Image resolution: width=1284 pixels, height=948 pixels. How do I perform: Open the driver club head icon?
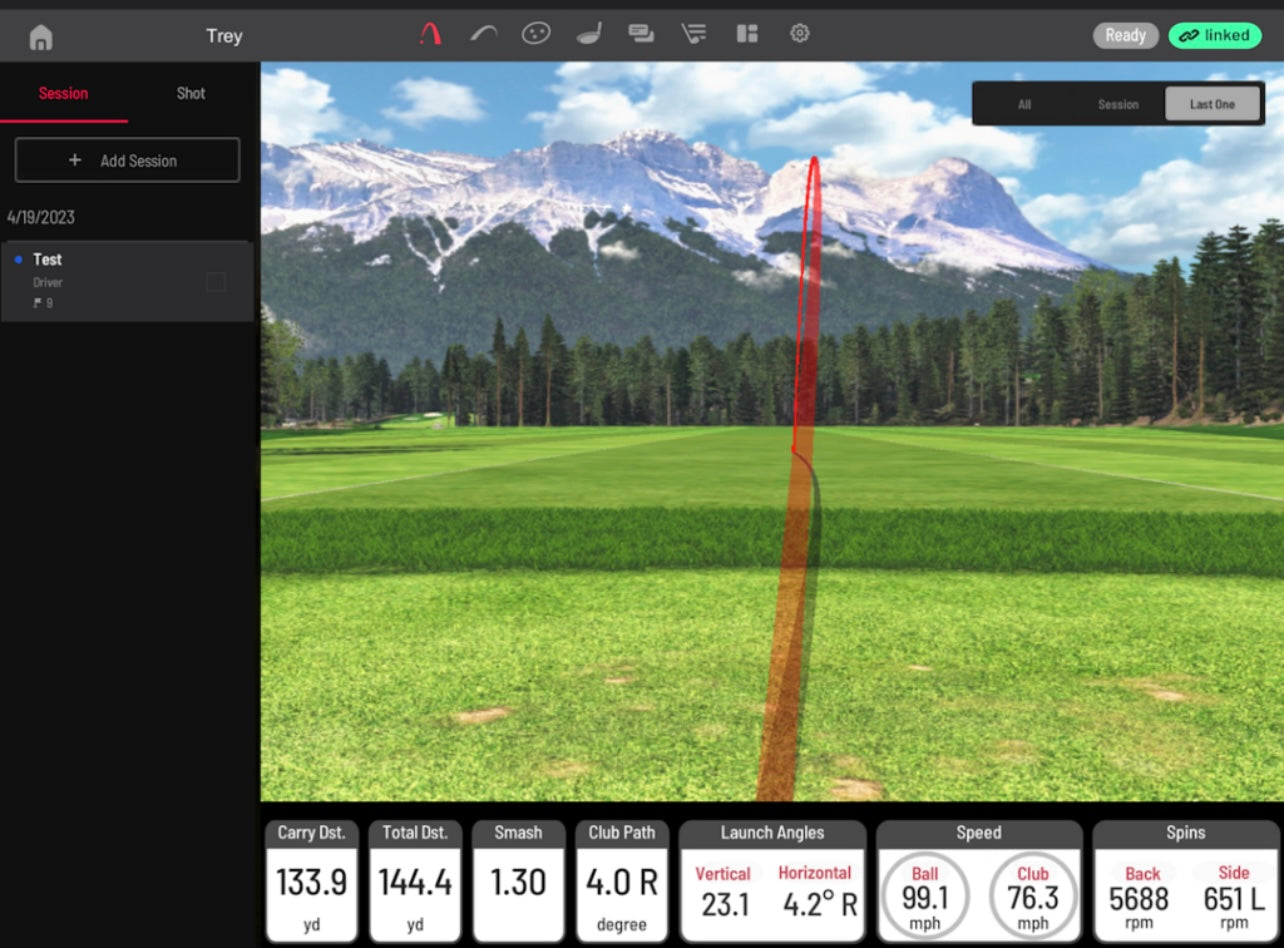pyautogui.click(x=589, y=34)
